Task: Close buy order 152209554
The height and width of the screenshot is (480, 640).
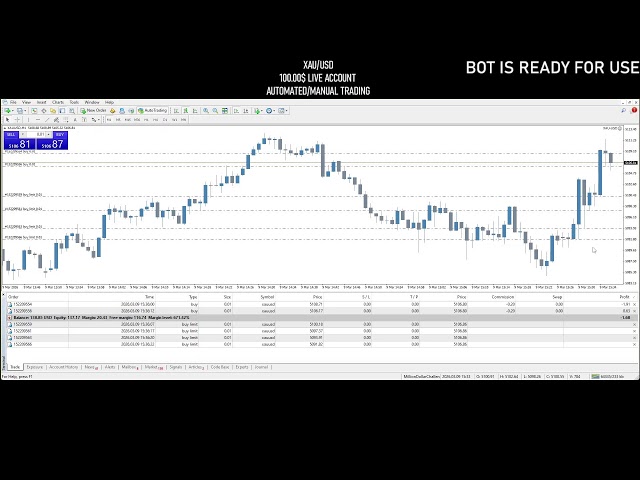Action: click(x=634, y=304)
